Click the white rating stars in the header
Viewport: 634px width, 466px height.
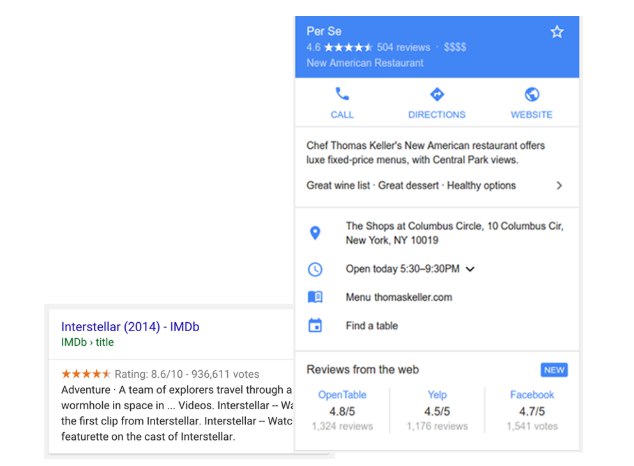[x=348, y=47]
